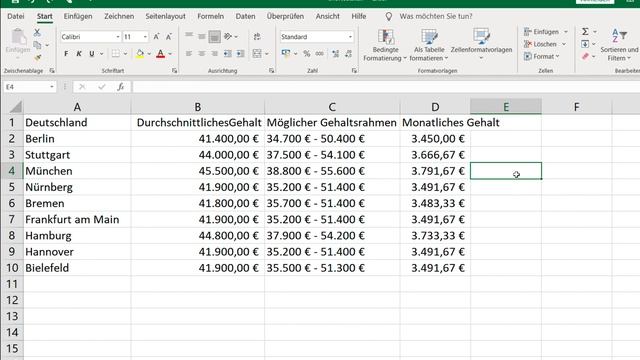
Task: Open the Datei tab
Action: [x=16, y=16]
